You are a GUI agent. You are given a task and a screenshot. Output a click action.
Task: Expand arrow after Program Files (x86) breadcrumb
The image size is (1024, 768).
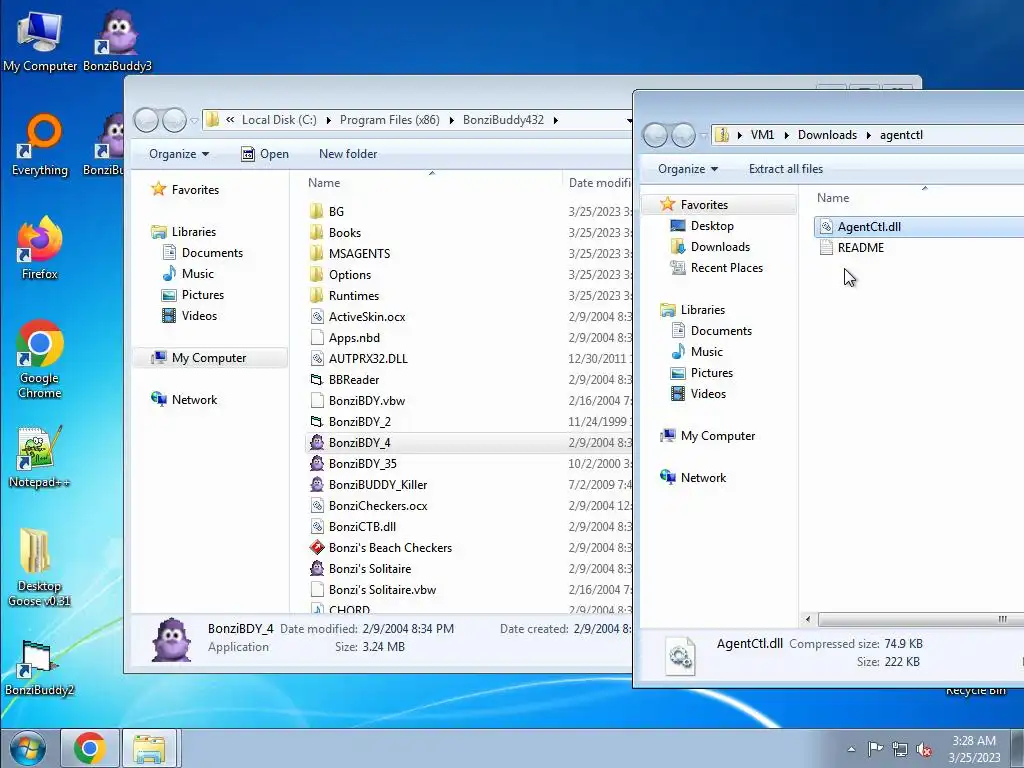[451, 120]
